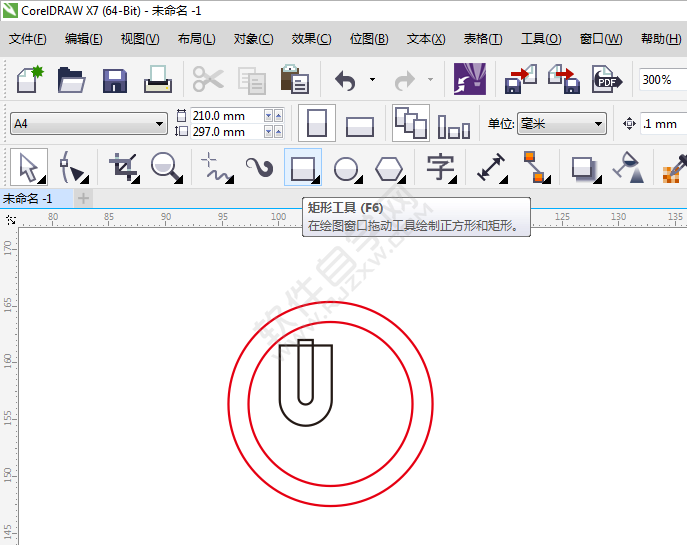The image size is (687, 545).
Task: Select the Text tool
Action: [441, 168]
